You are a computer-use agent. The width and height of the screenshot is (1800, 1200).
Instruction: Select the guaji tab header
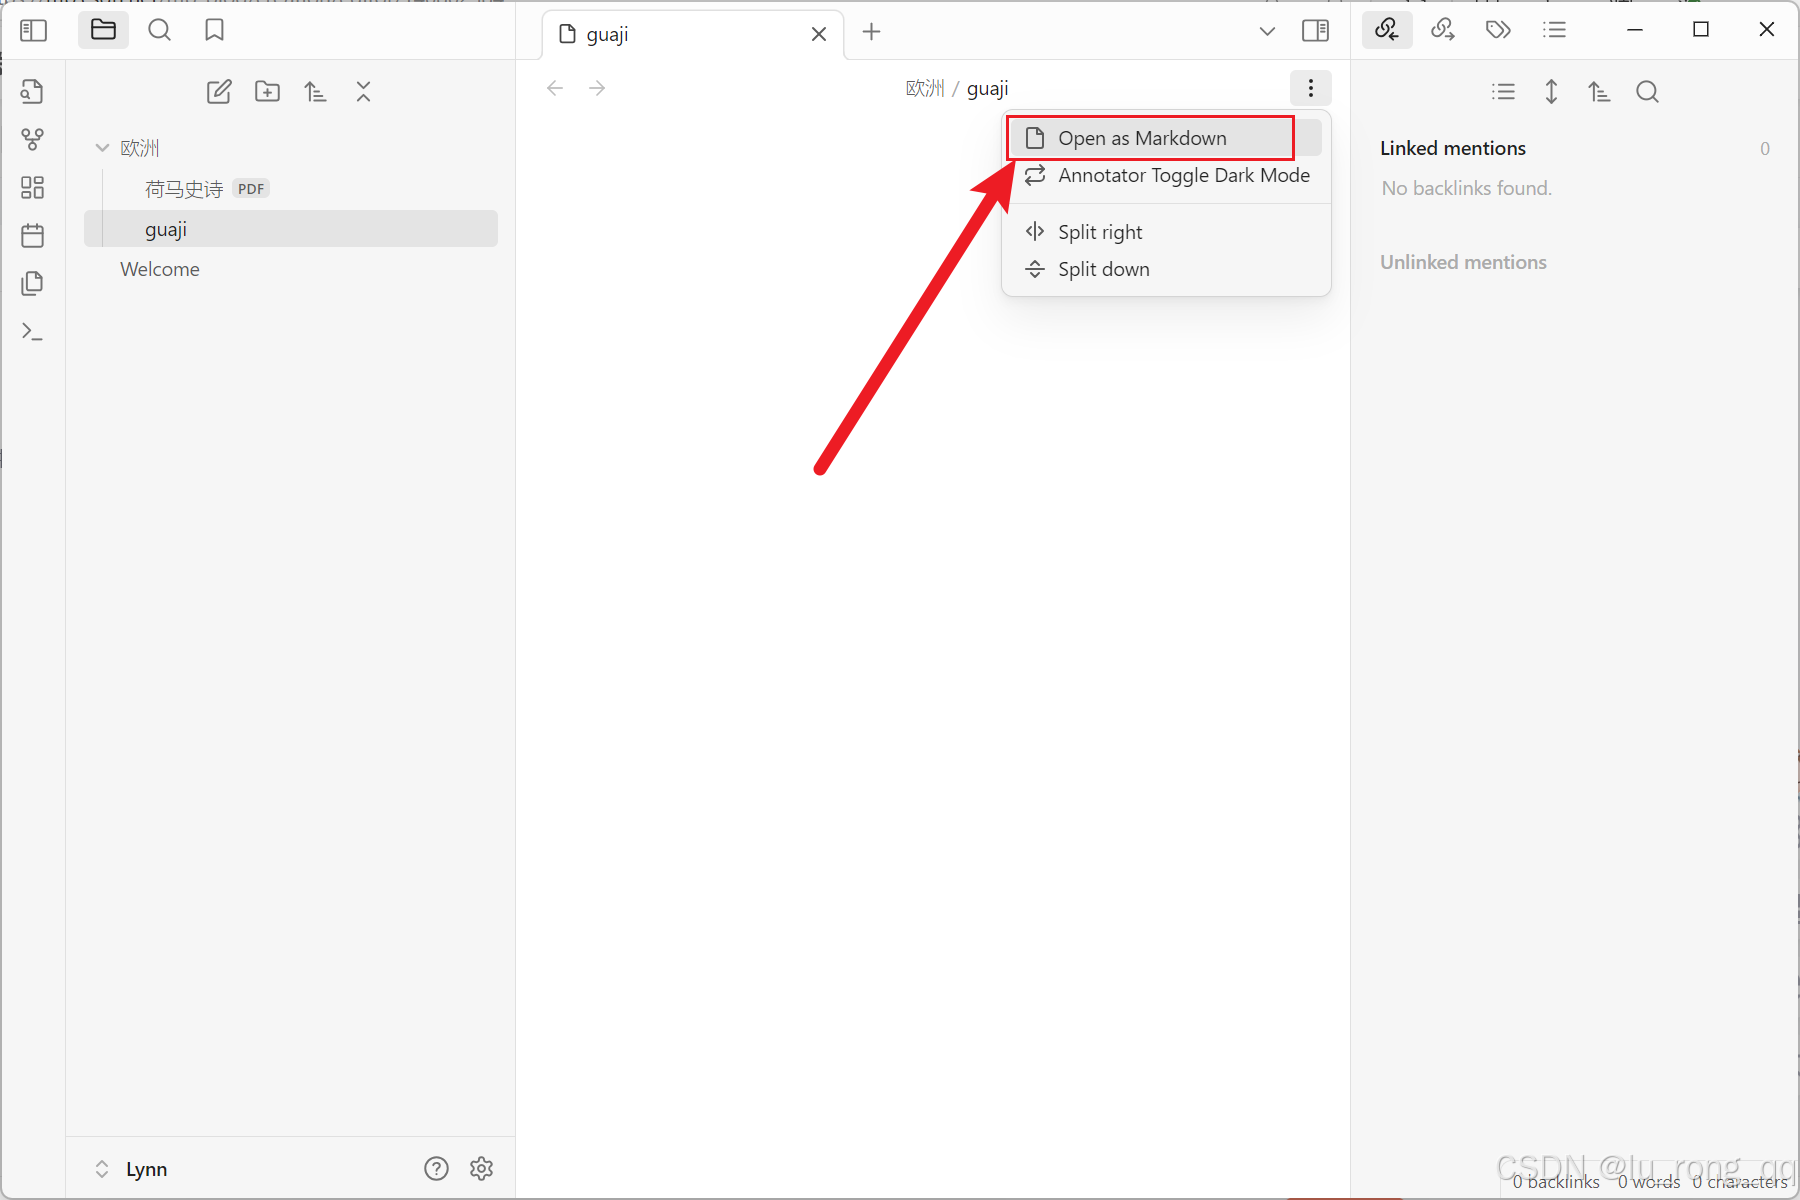(693, 34)
